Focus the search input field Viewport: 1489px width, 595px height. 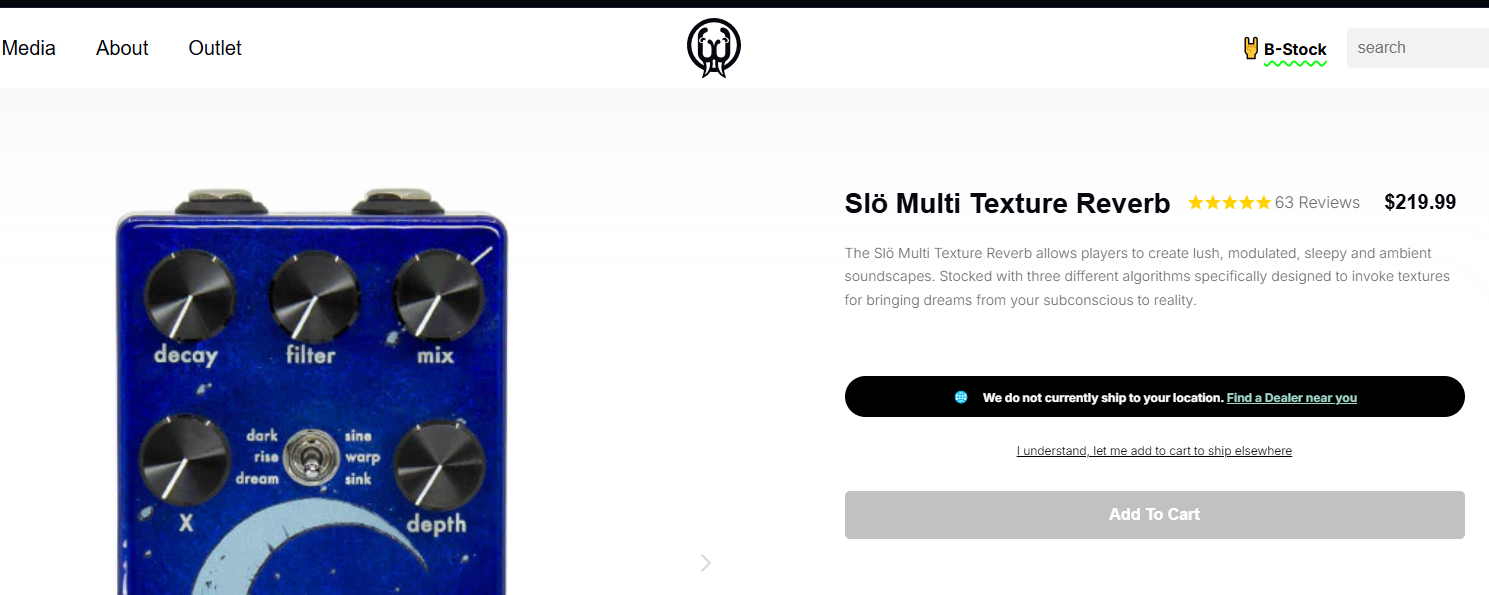(x=1418, y=48)
